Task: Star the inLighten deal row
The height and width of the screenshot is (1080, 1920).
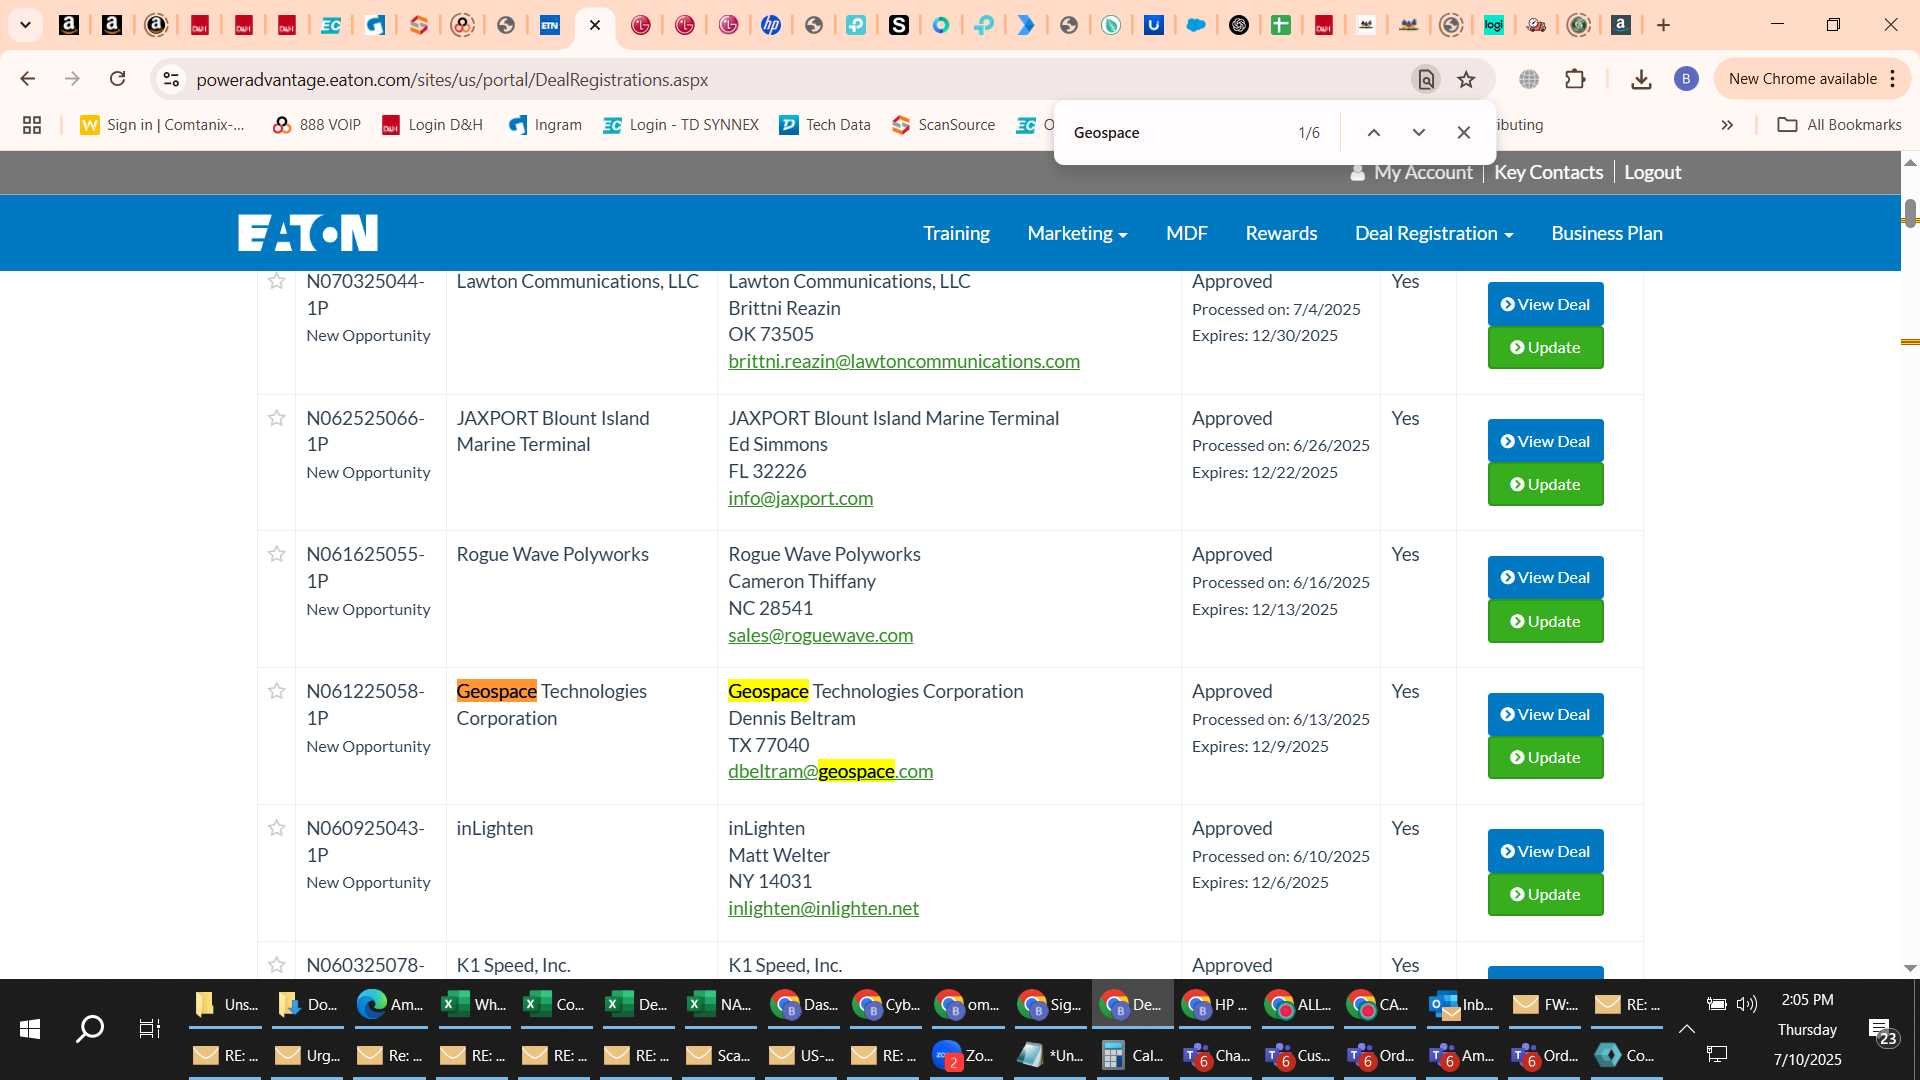Action: point(277,828)
